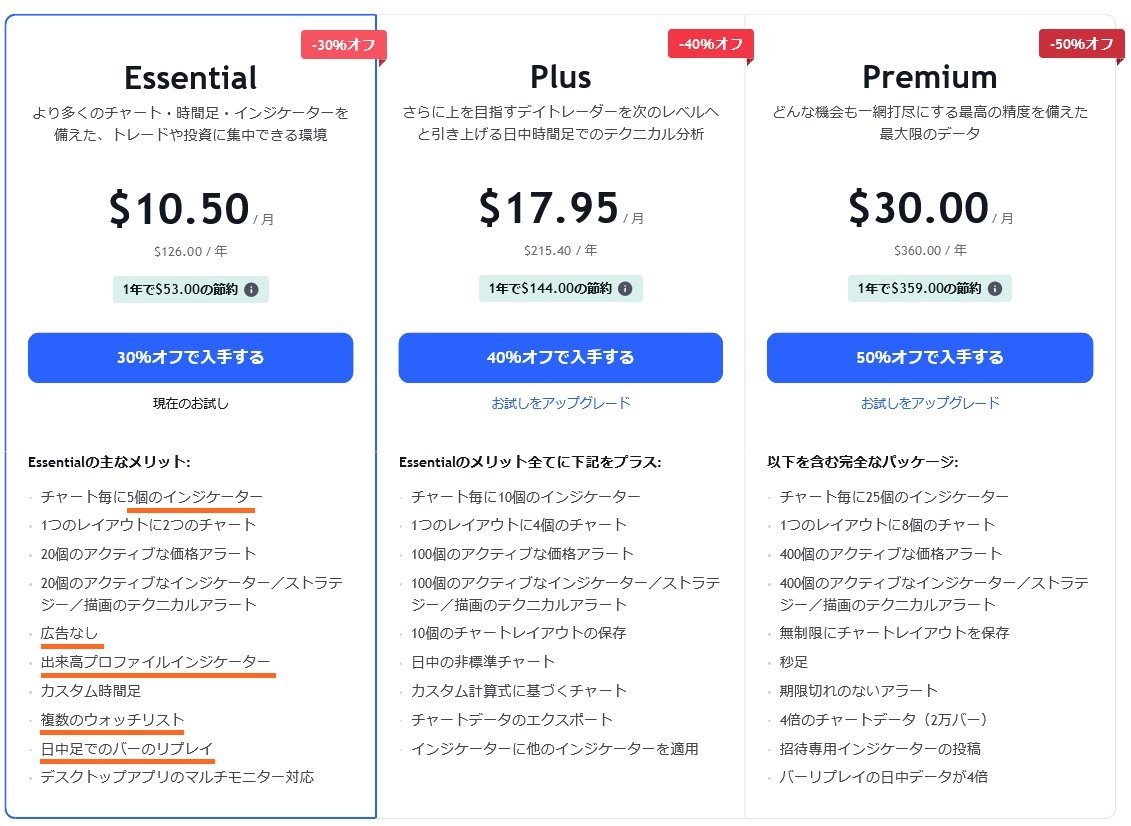Image resolution: width=1131 pixels, height=826 pixels.
Task: Select the Essential plan heading
Action: click(191, 77)
